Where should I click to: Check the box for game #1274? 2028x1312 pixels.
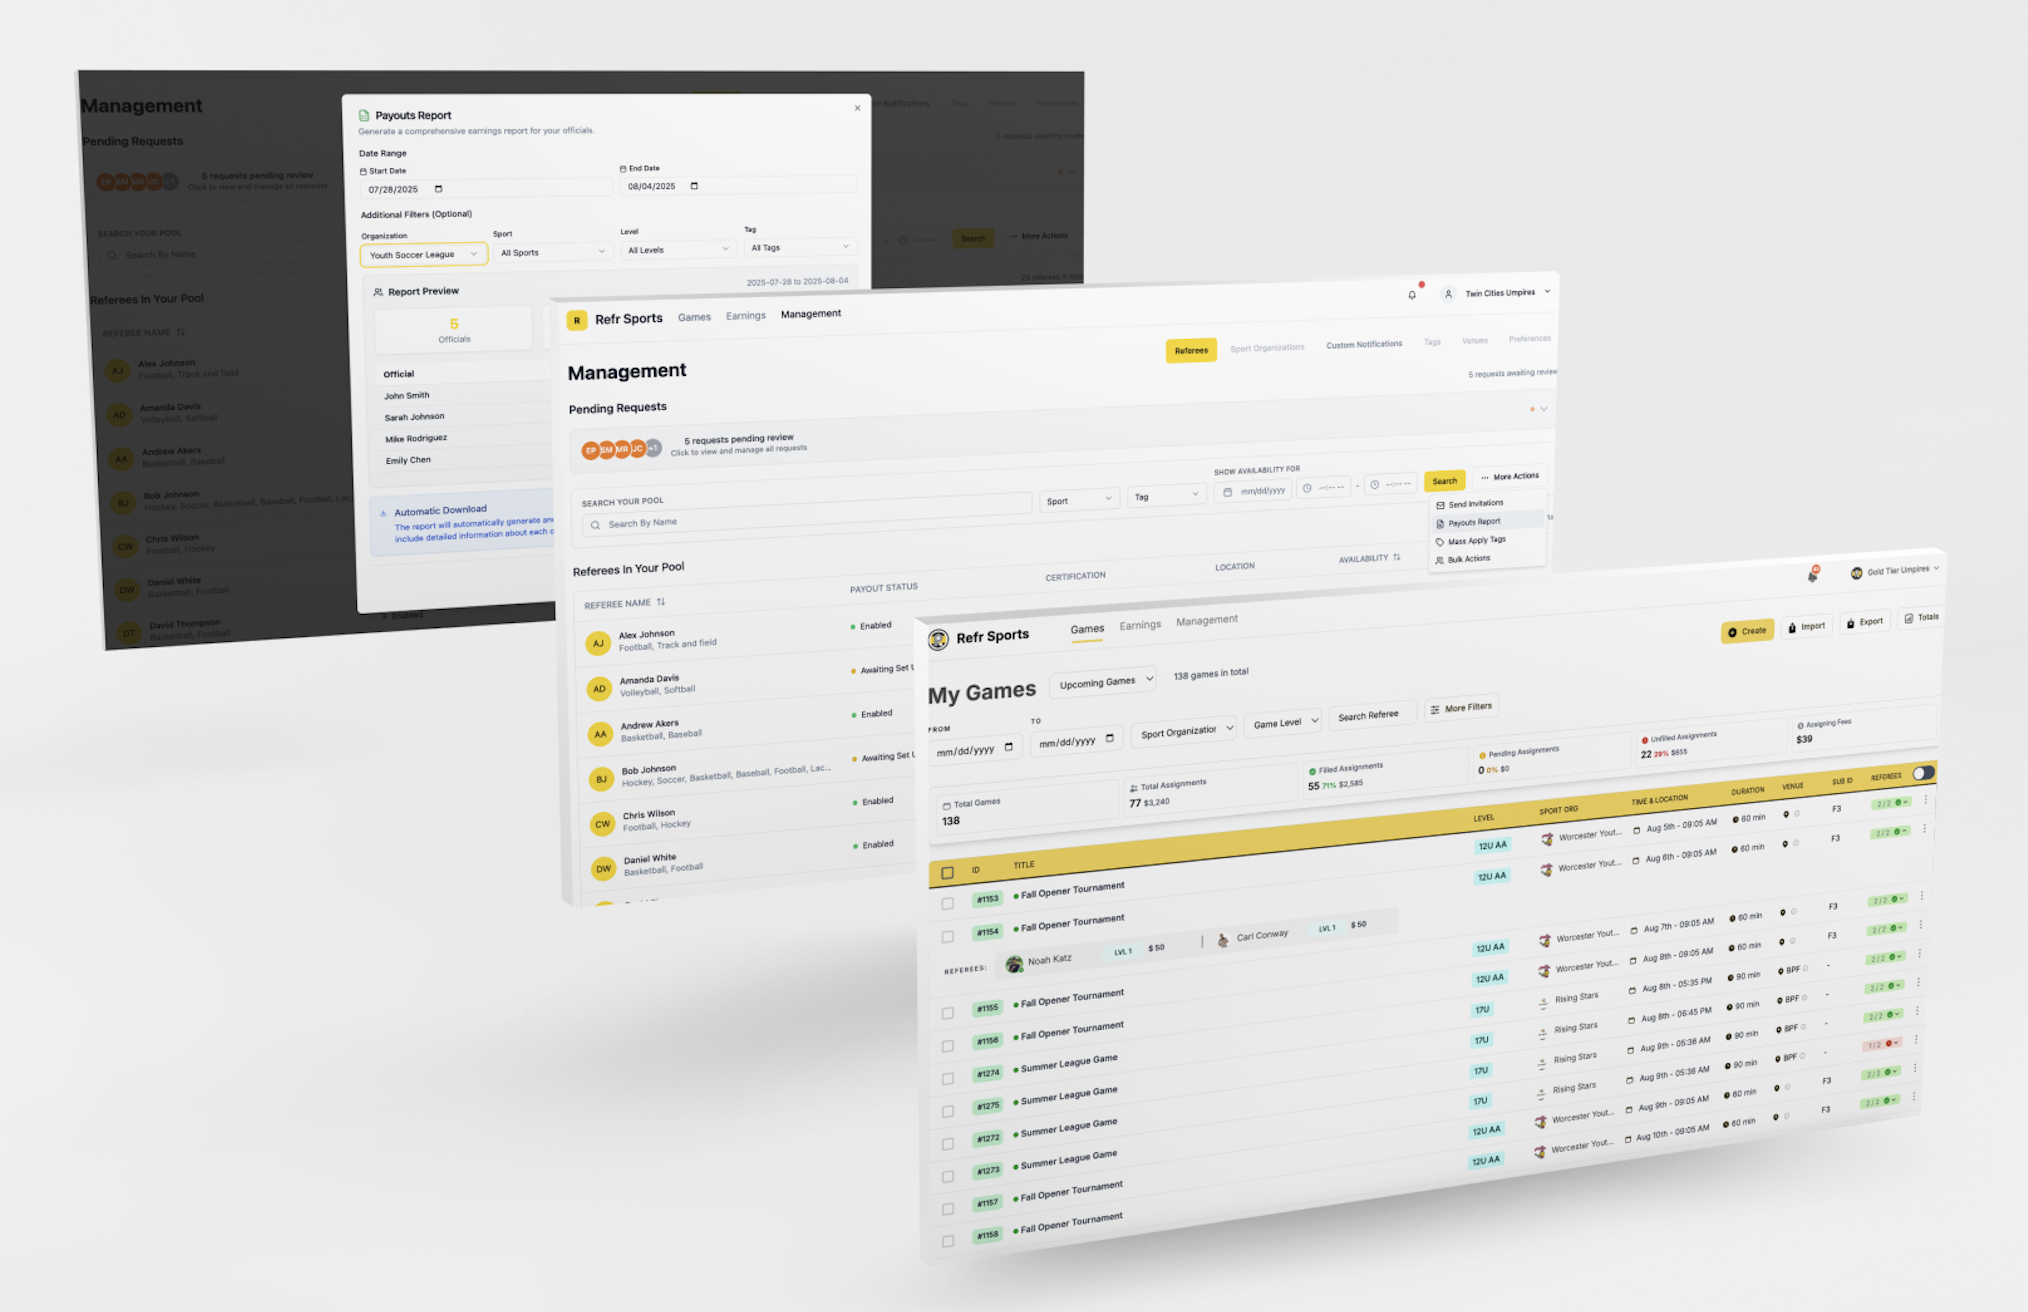pos(948,1079)
